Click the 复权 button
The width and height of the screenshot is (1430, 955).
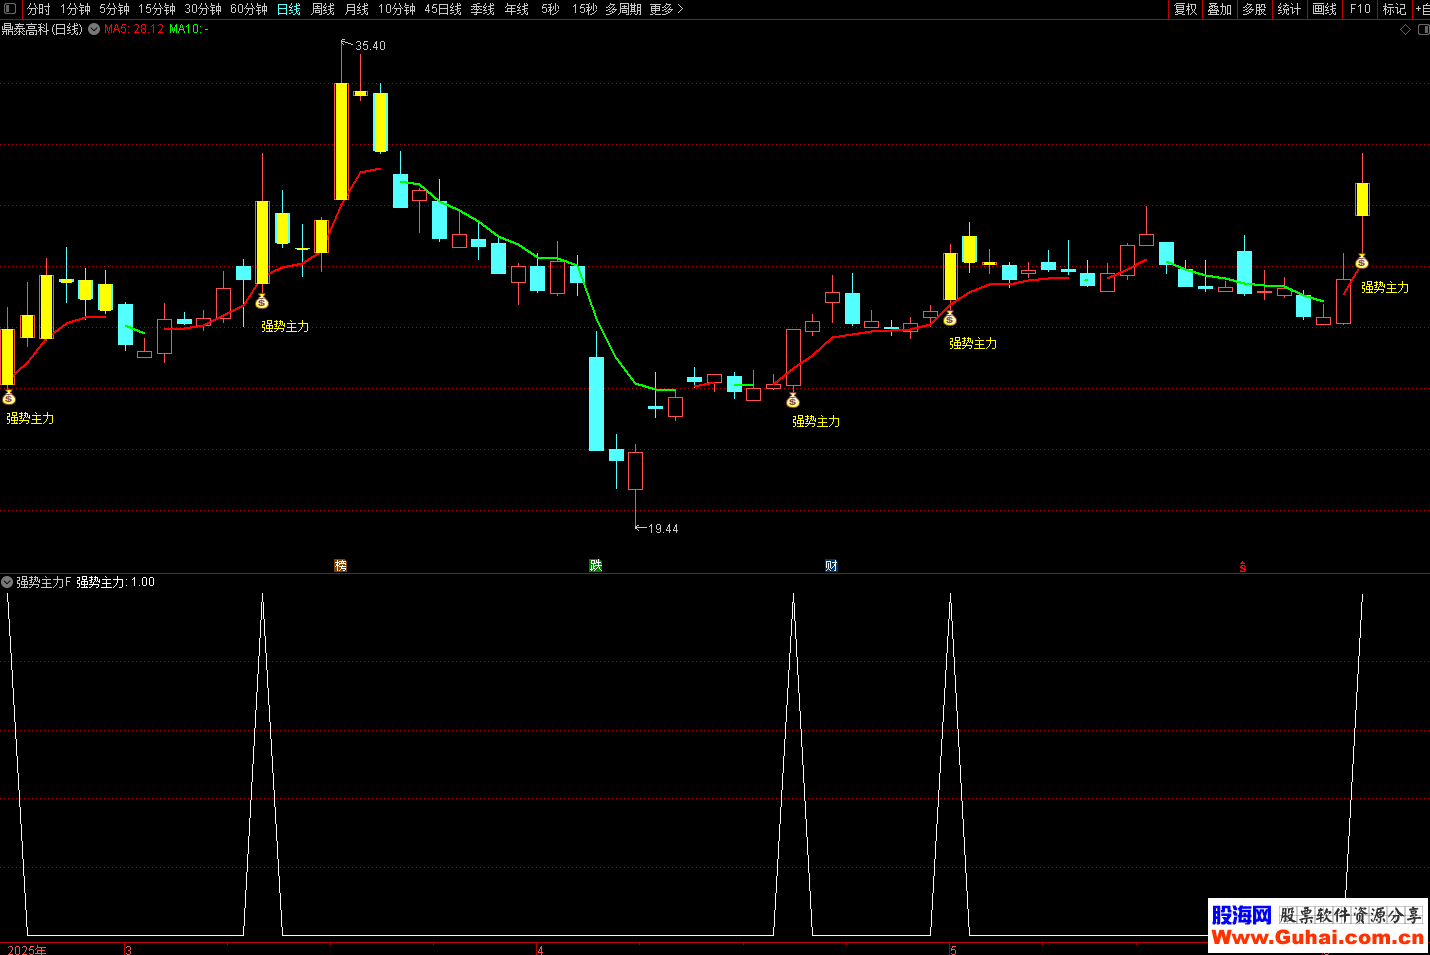(x=1186, y=9)
